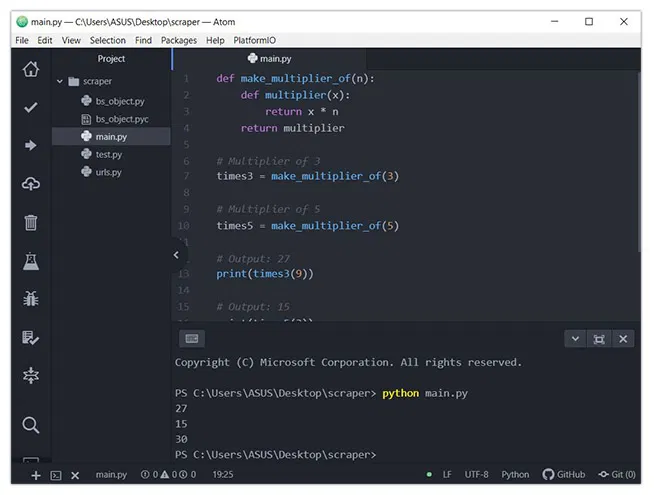
Task: Open bs_object.py in the project tree
Action: [119, 101]
